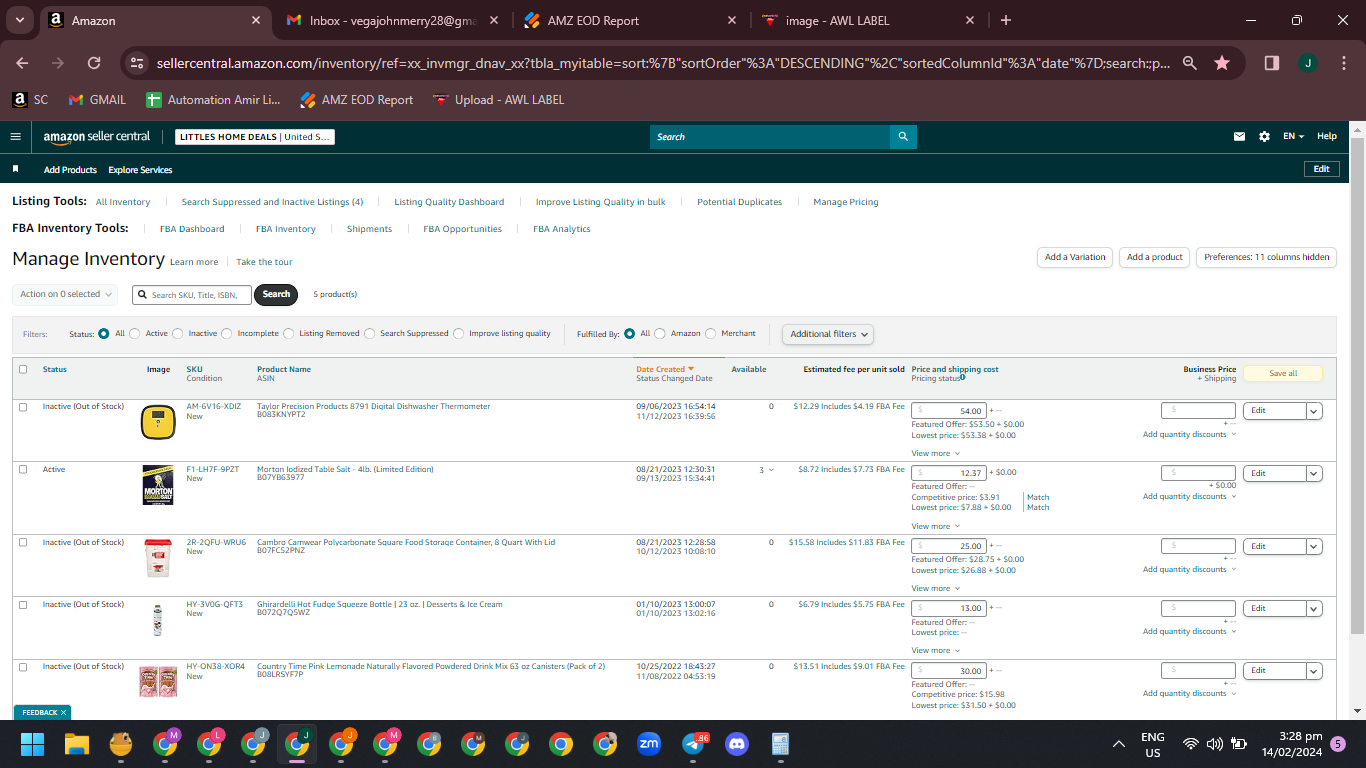
Task: Focus the price field showing 54.00
Action: coord(949,411)
